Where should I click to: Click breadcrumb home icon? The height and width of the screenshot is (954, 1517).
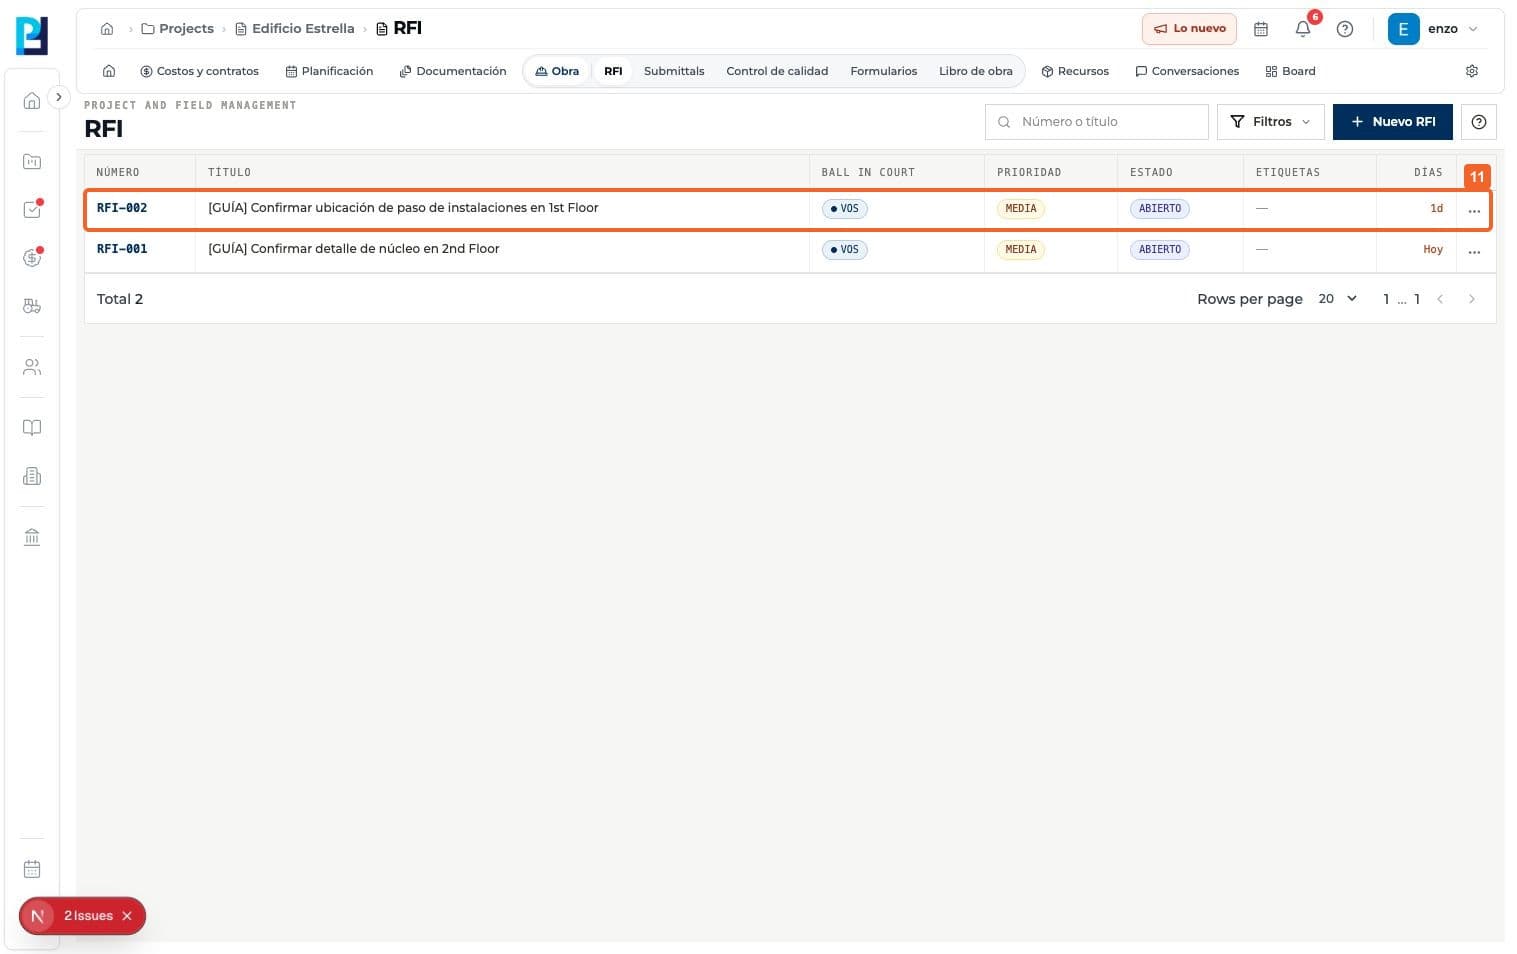click(107, 29)
